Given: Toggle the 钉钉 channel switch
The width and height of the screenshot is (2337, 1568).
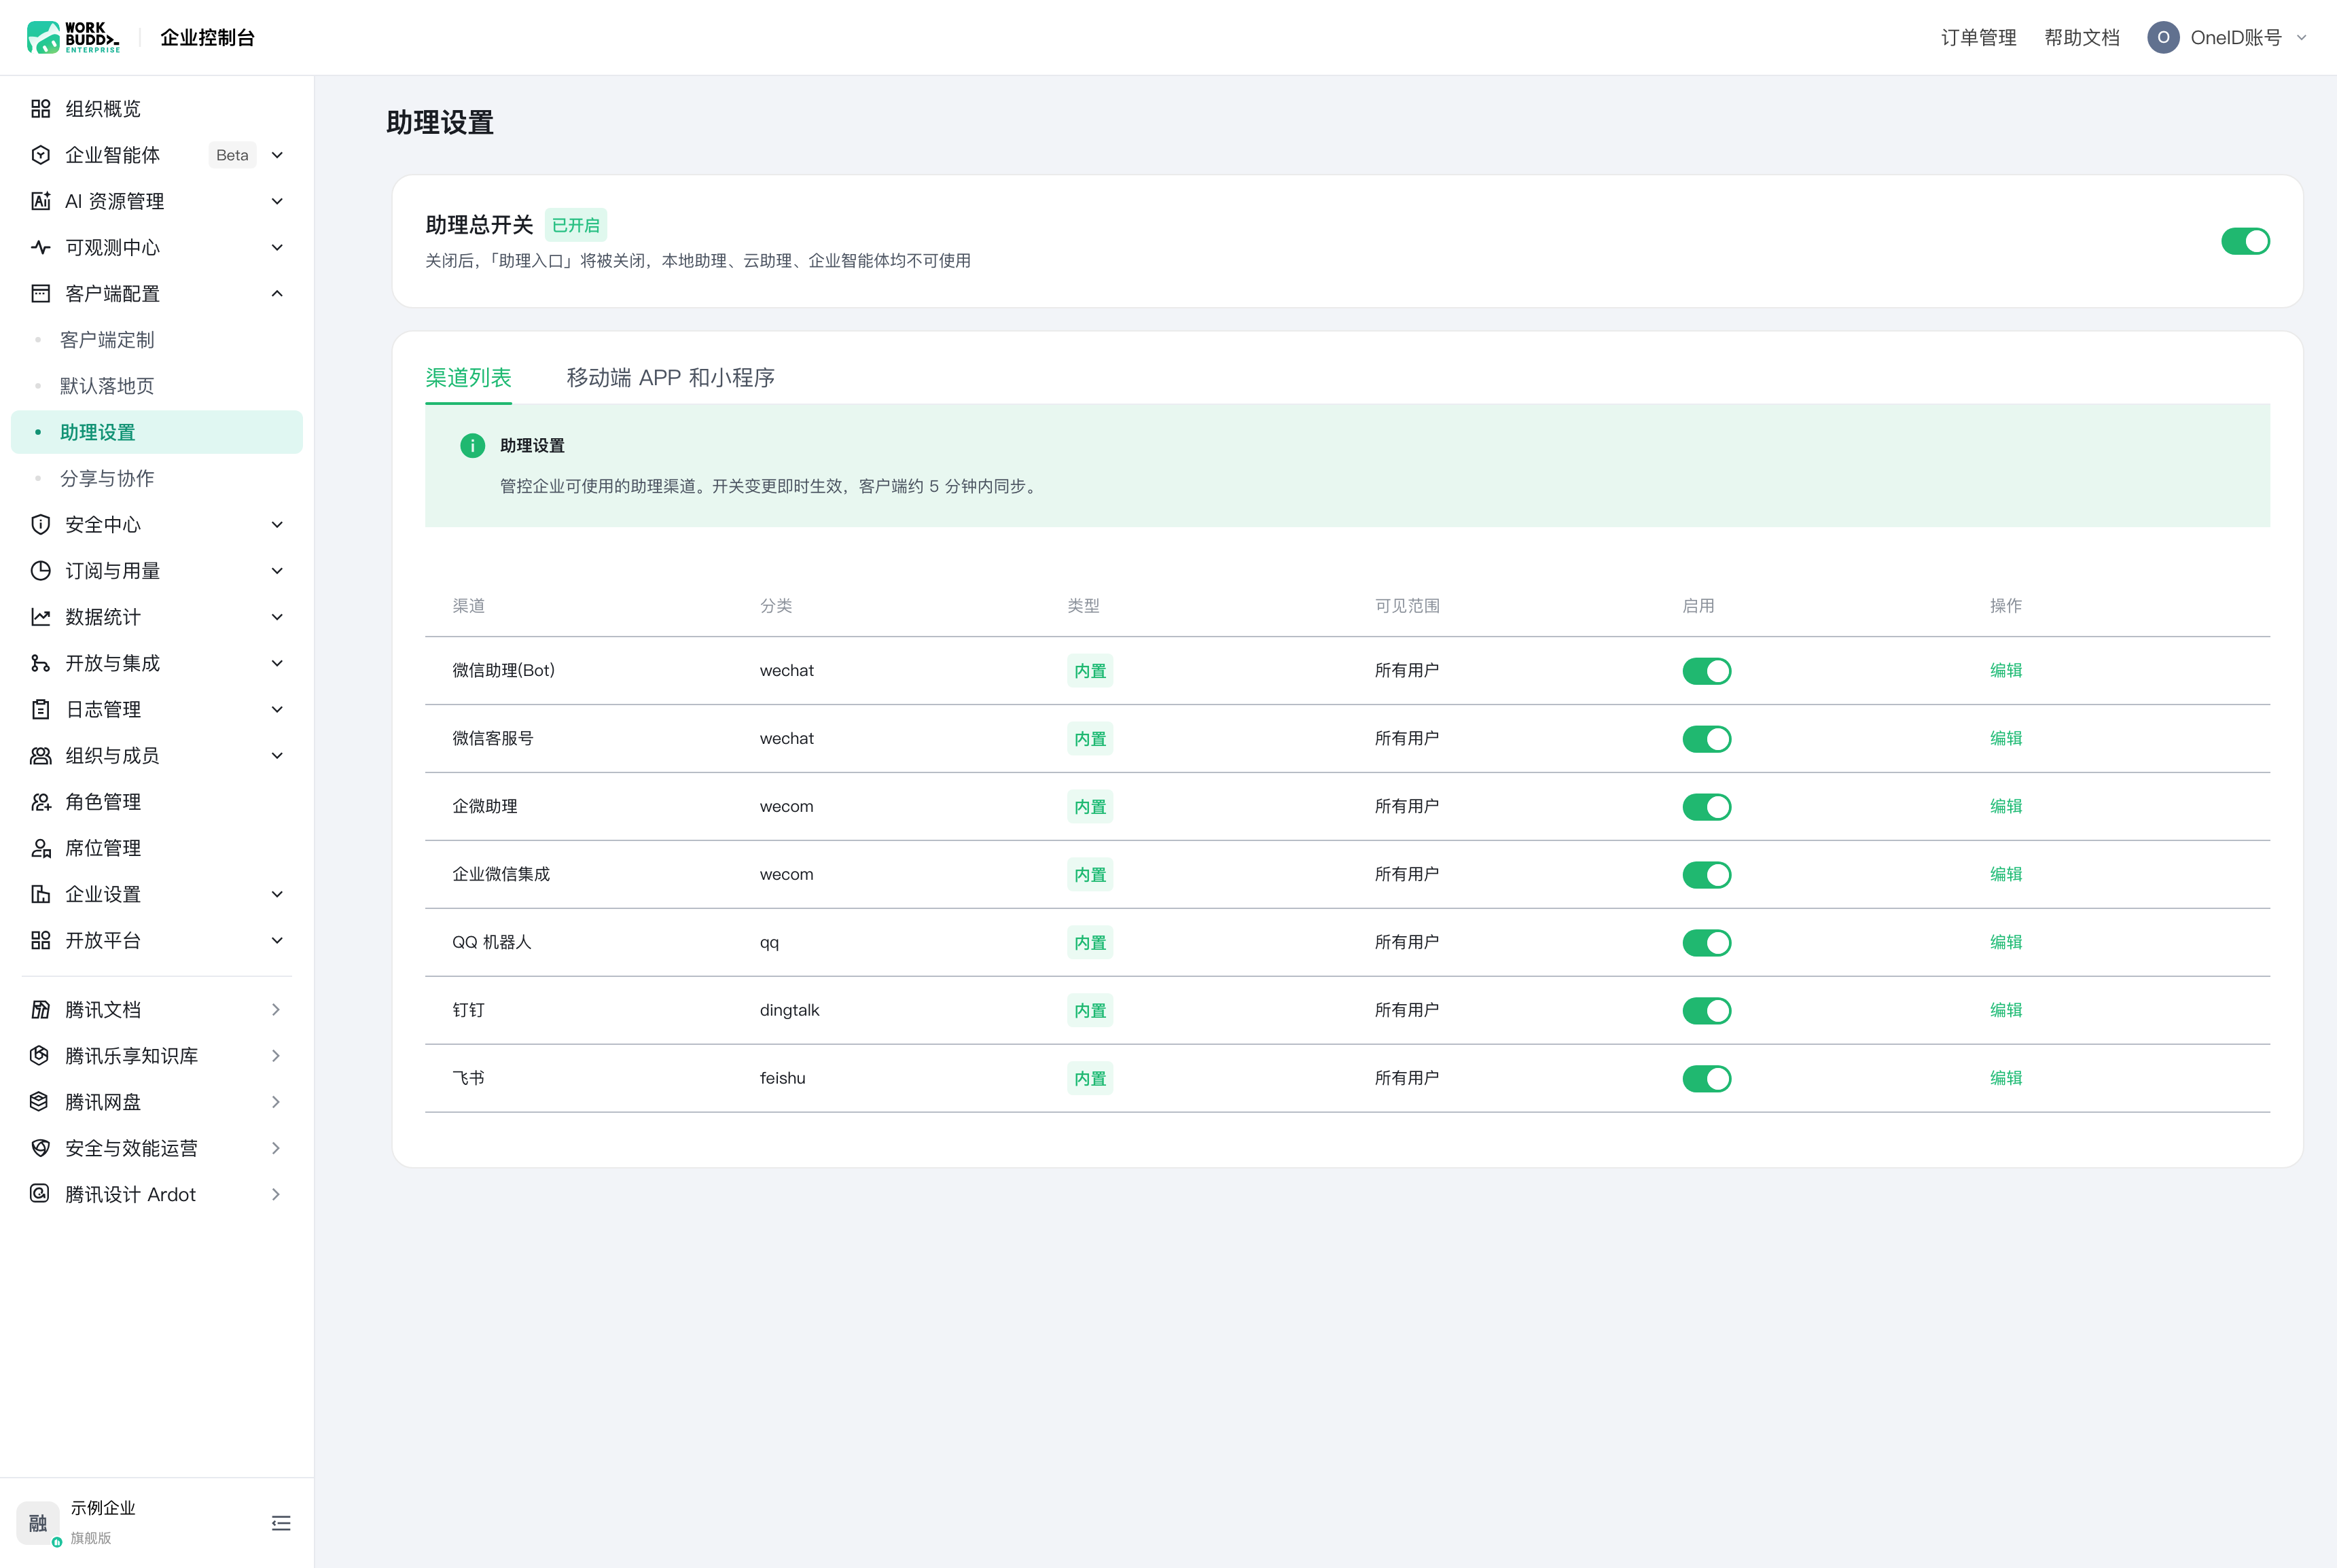Looking at the screenshot, I should [x=1706, y=1010].
